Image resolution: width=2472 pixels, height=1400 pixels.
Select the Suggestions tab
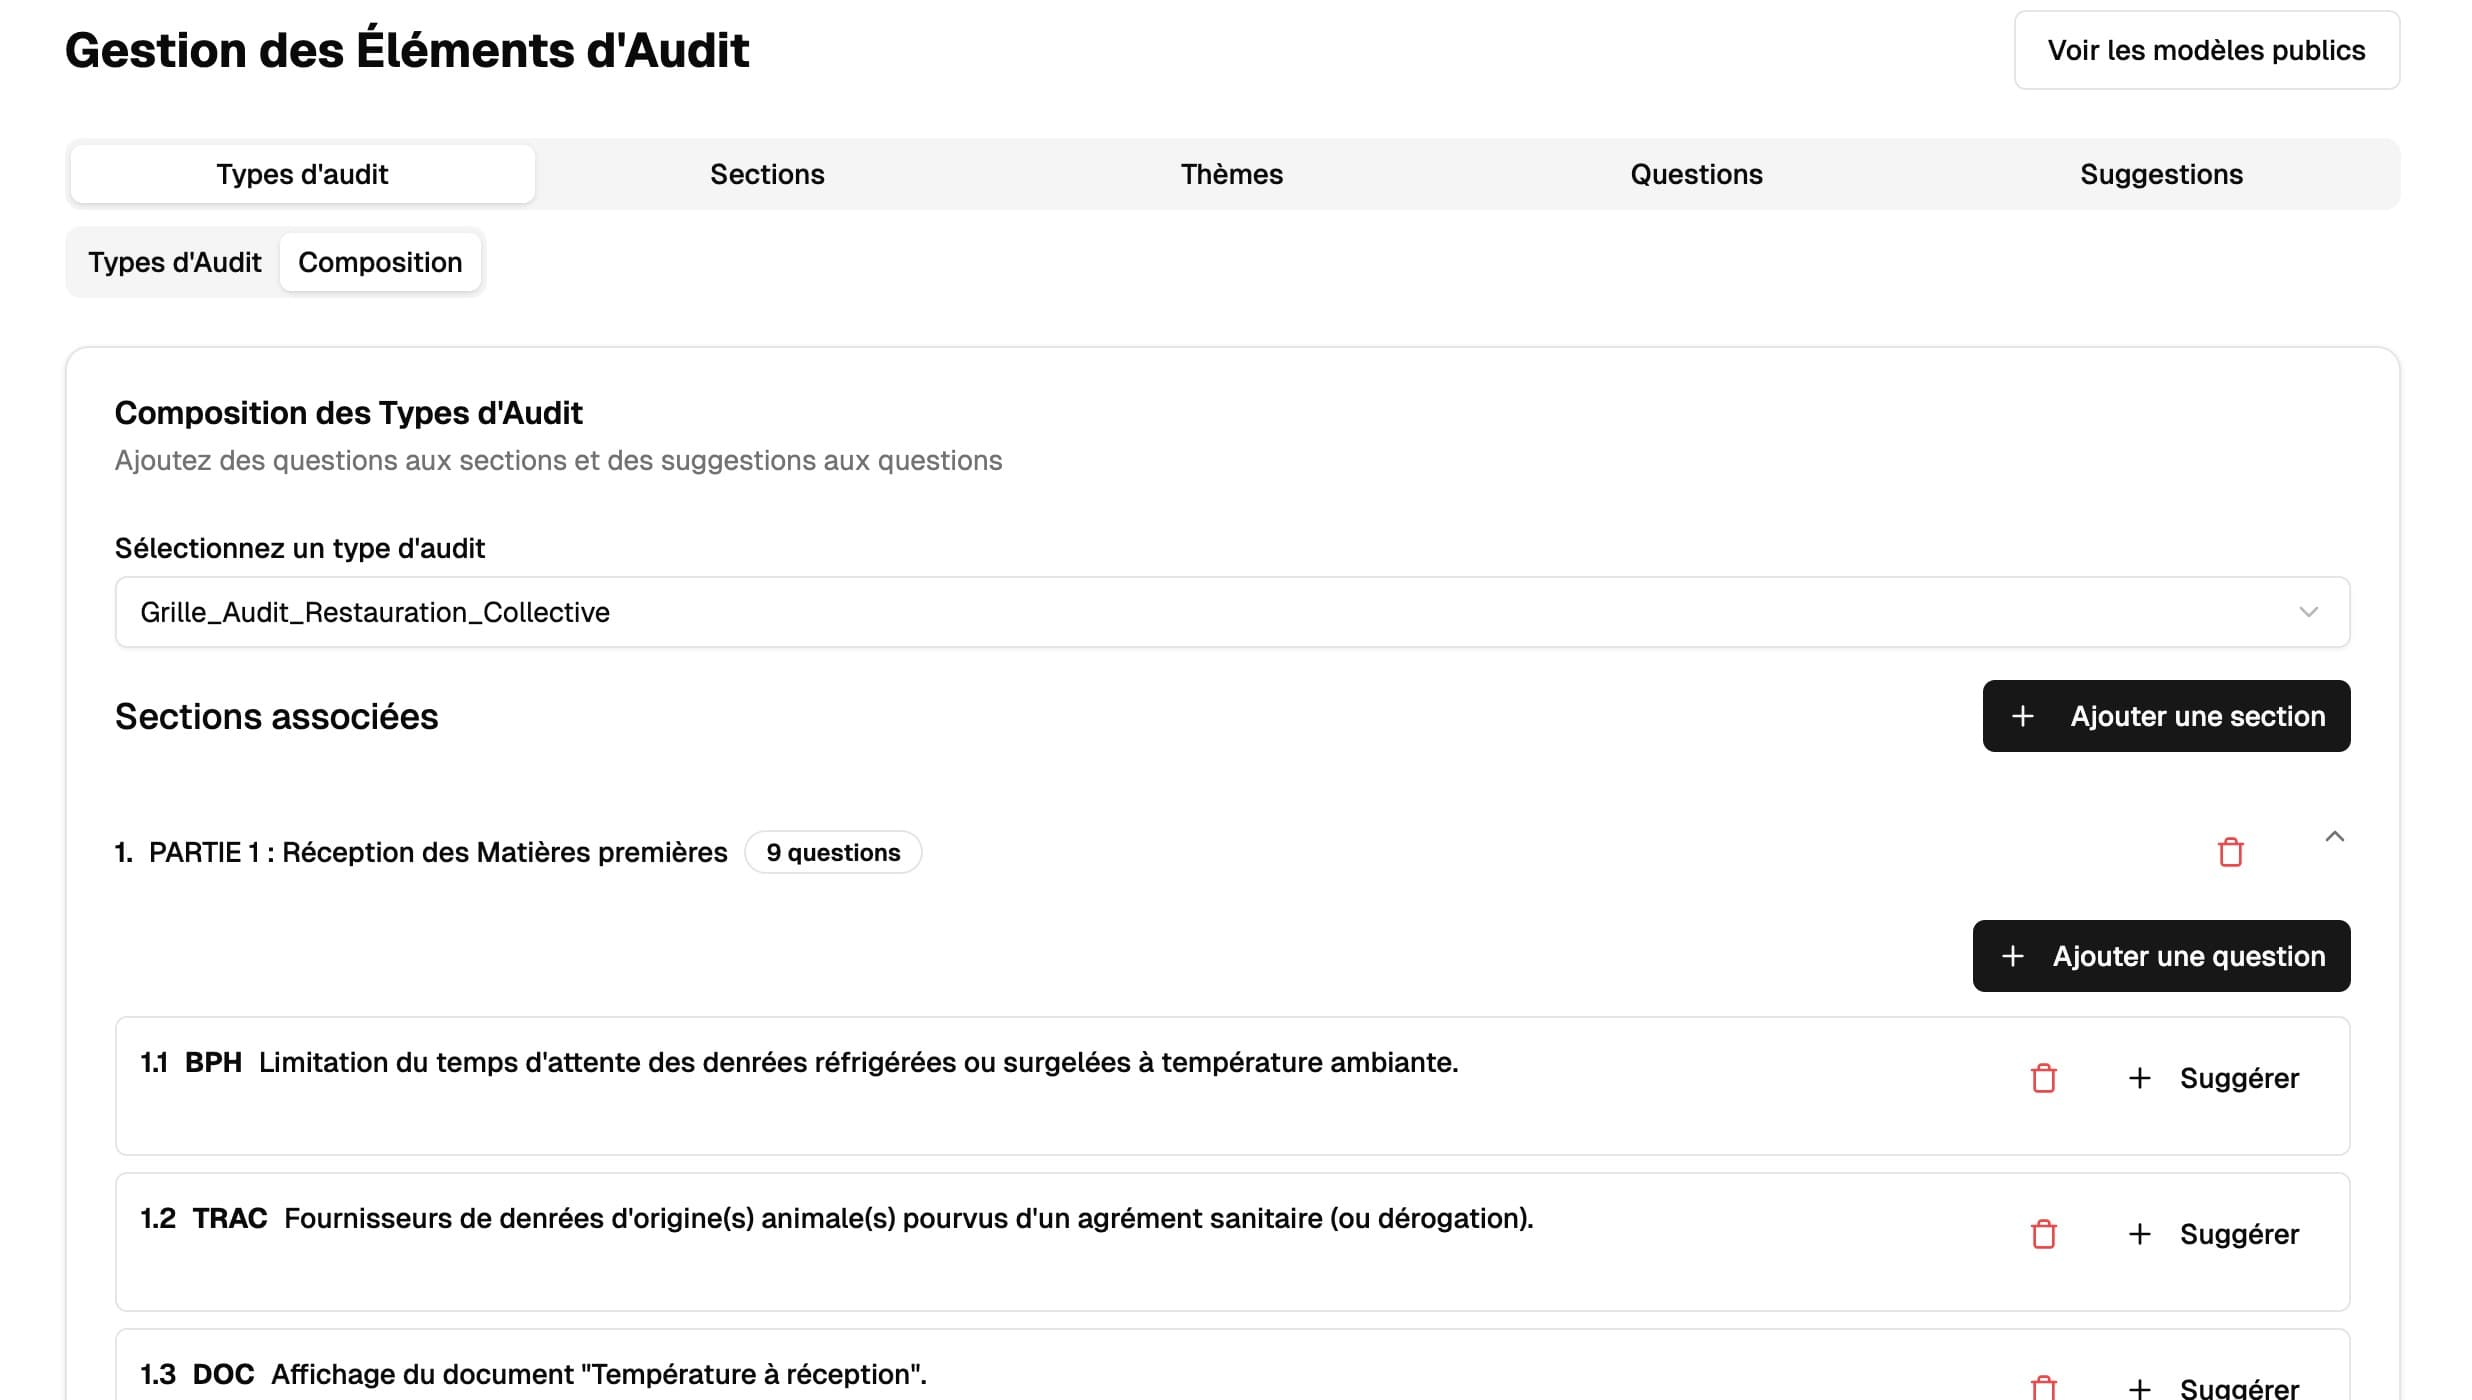click(2161, 174)
